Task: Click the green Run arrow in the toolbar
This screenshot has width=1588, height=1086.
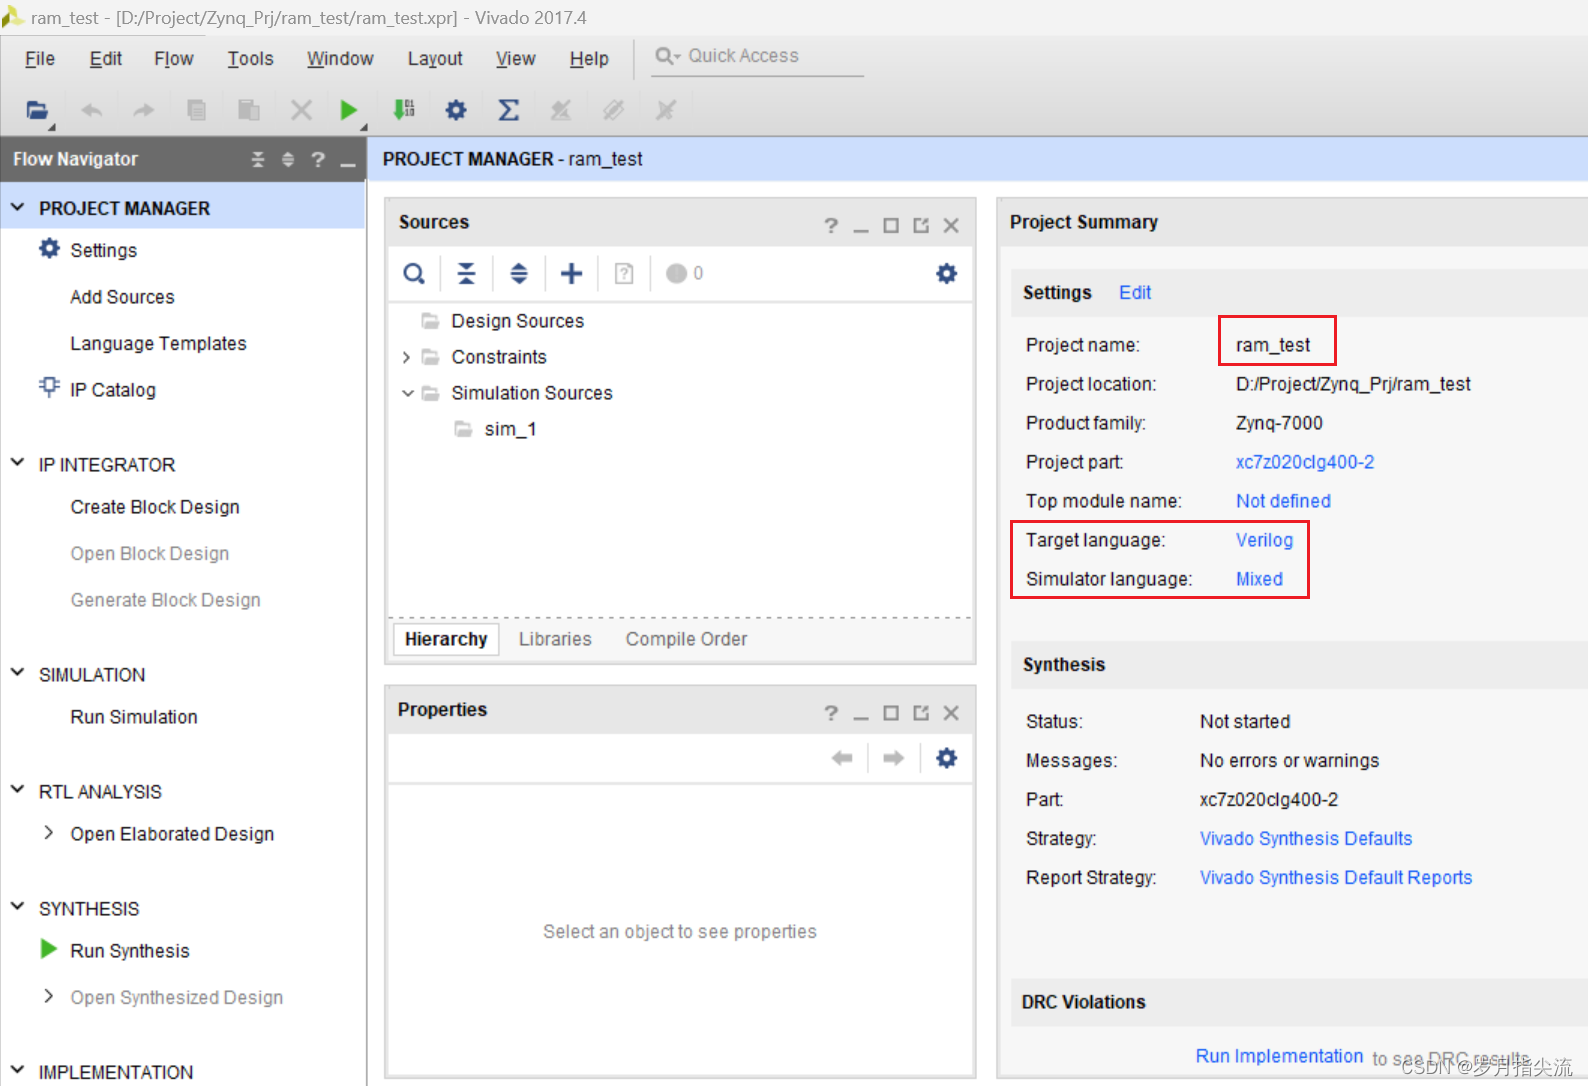Action: (x=348, y=110)
